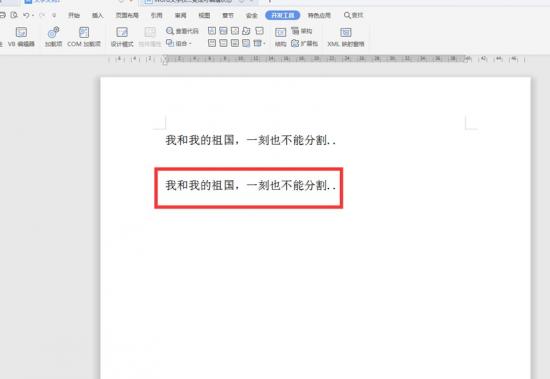Insert a repeating section content control
Image resolution: width=550 pixels, height=379 pixels.
[x=247, y=43]
